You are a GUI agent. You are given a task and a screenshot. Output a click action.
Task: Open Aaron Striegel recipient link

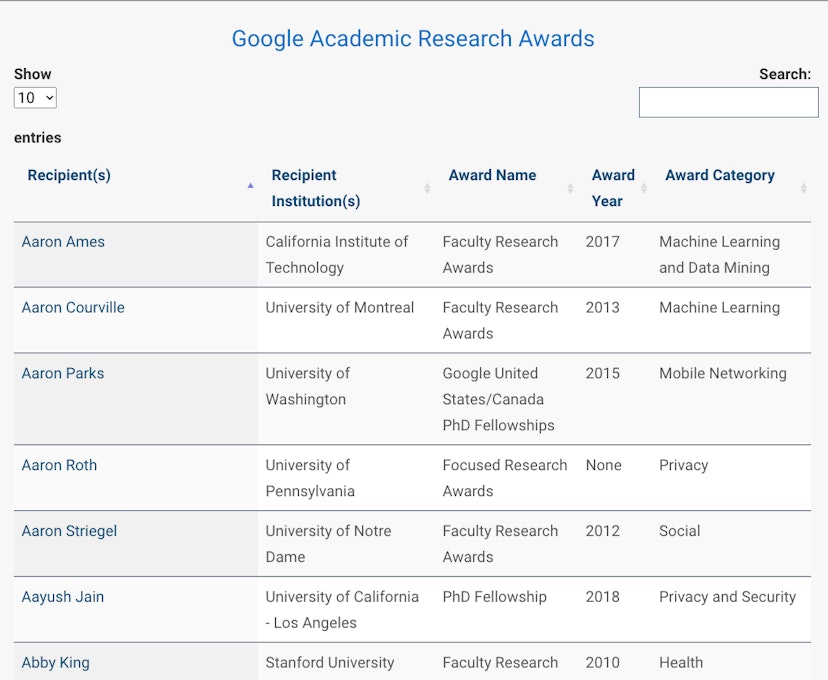[x=69, y=531]
